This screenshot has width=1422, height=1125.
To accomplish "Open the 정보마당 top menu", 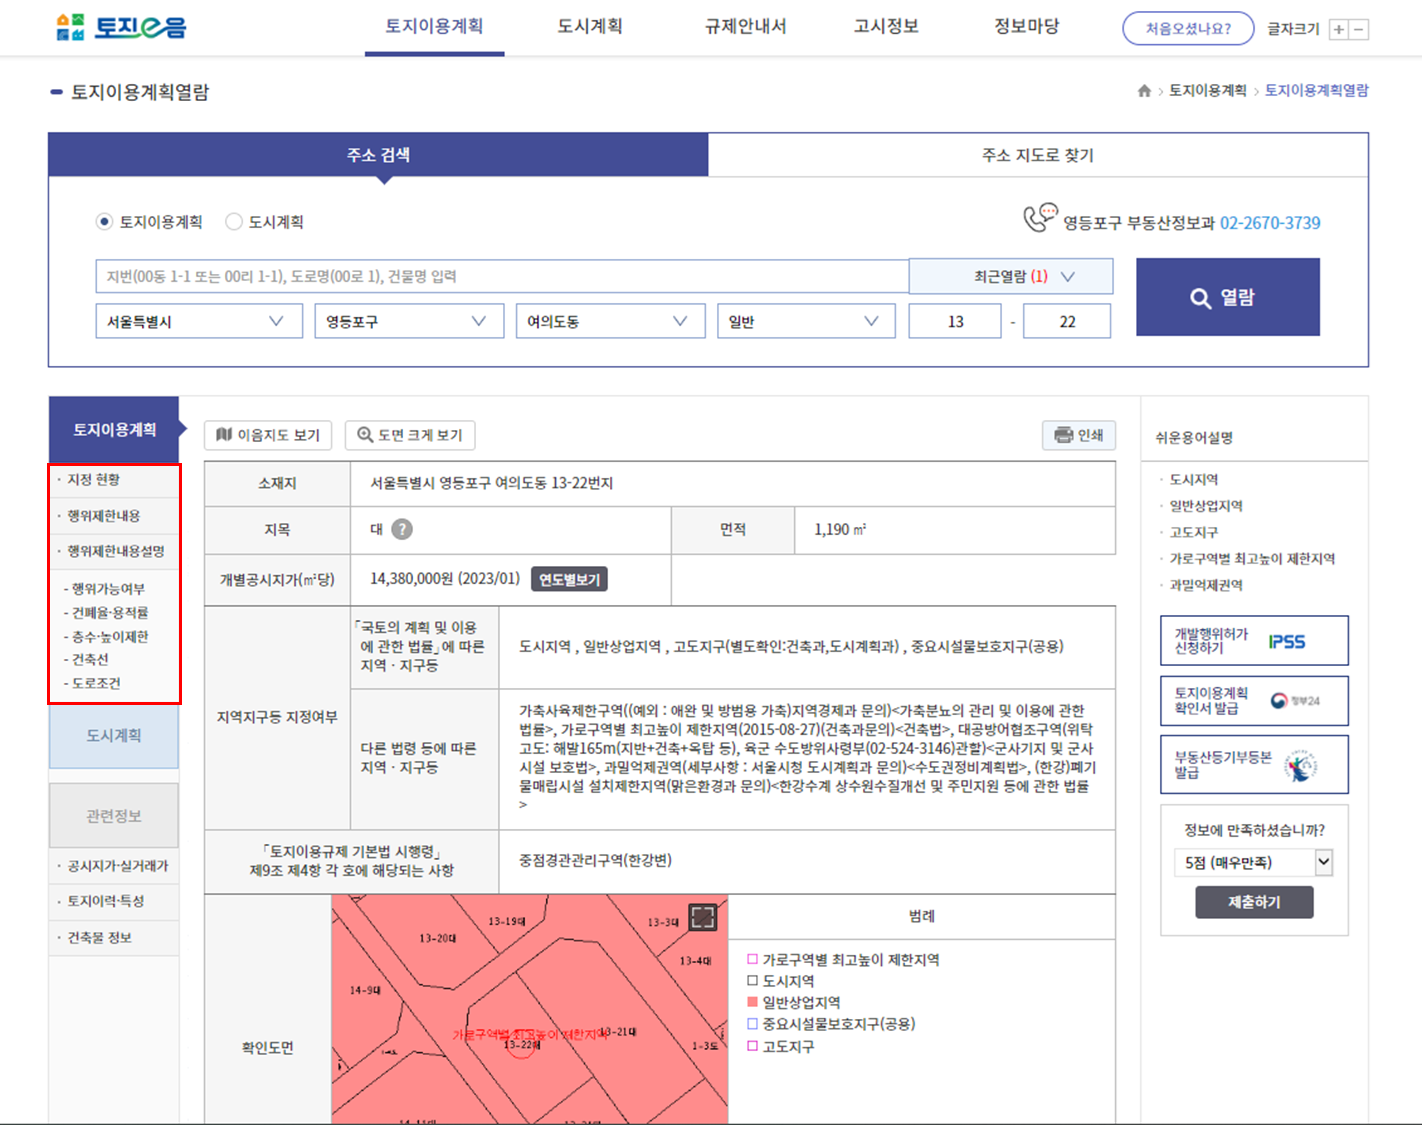I will 1026,27.
